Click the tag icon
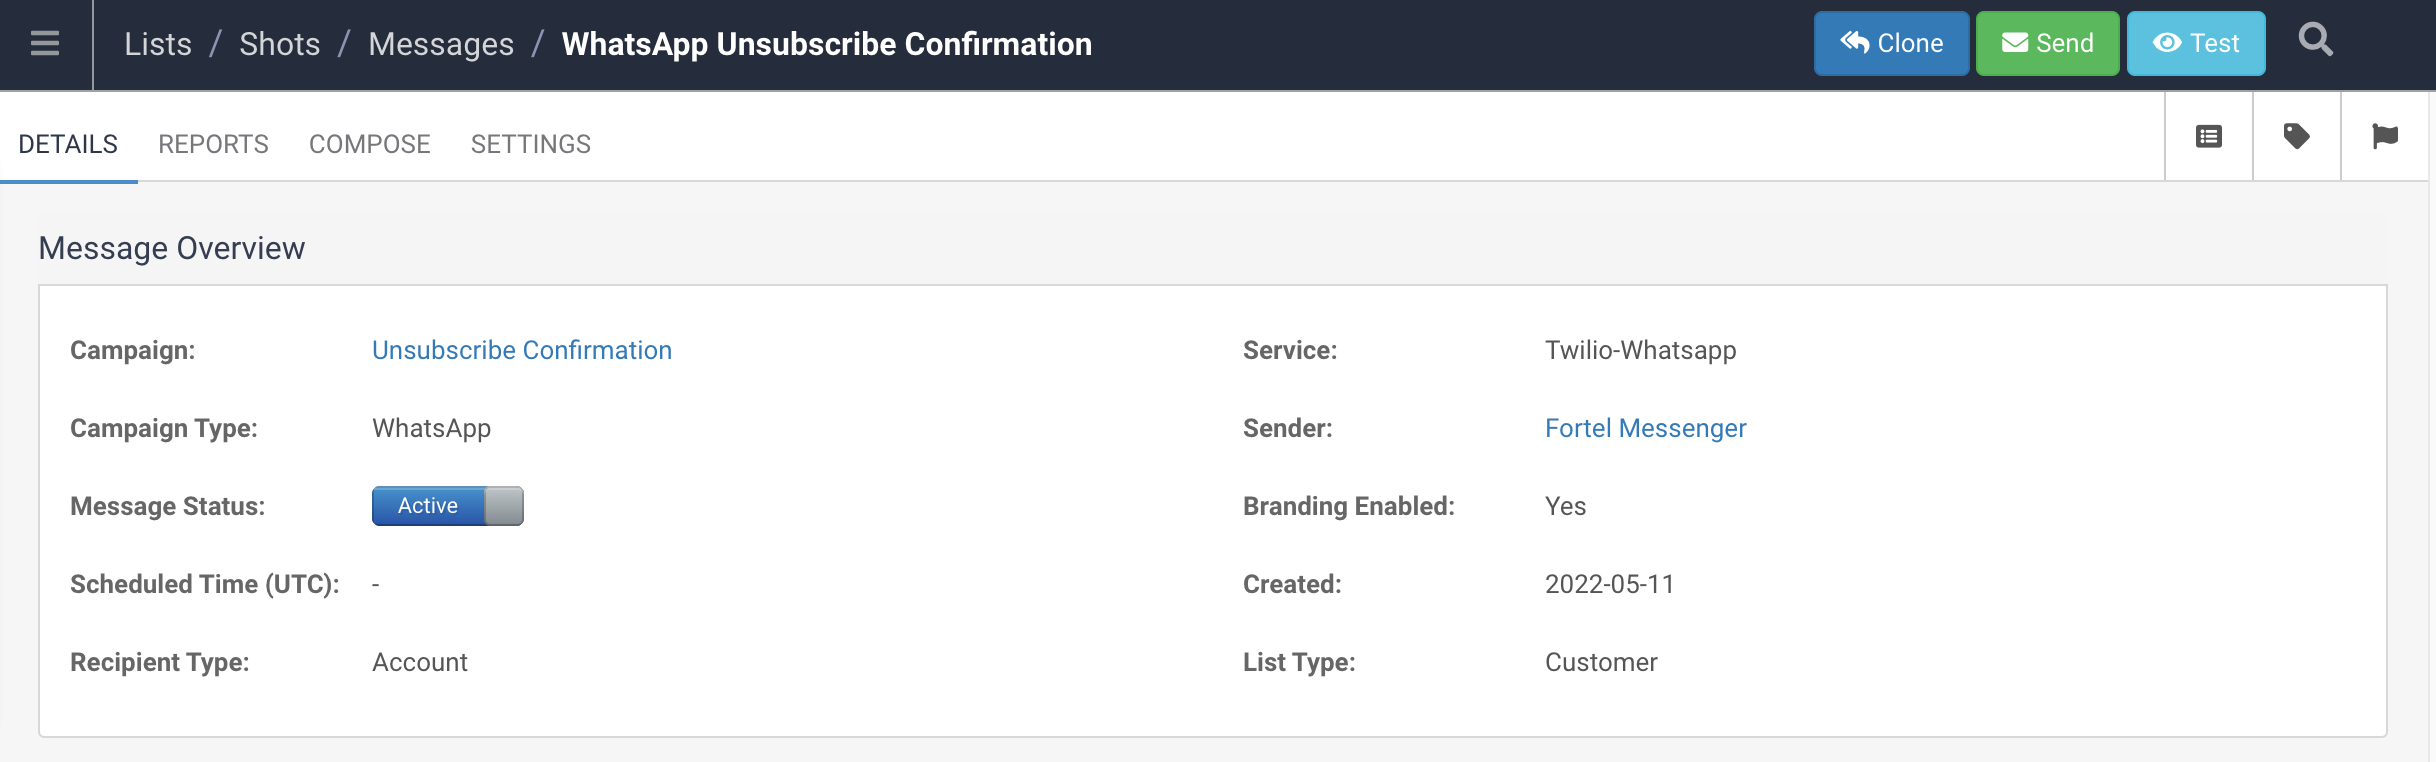The height and width of the screenshot is (762, 2436). coord(2297,137)
